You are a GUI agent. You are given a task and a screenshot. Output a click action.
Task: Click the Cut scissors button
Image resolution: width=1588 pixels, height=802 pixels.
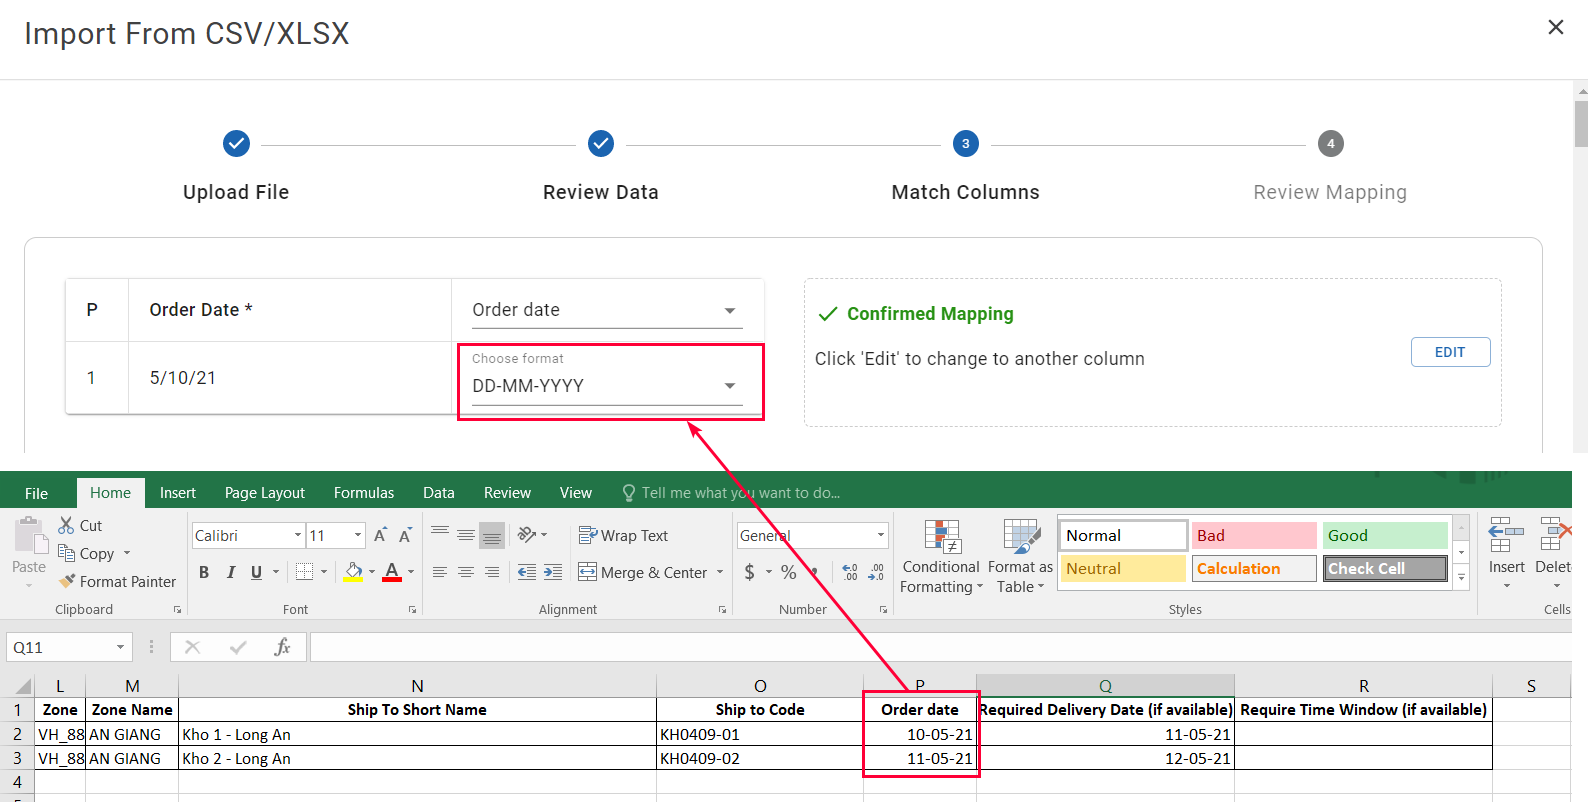click(80, 525)
